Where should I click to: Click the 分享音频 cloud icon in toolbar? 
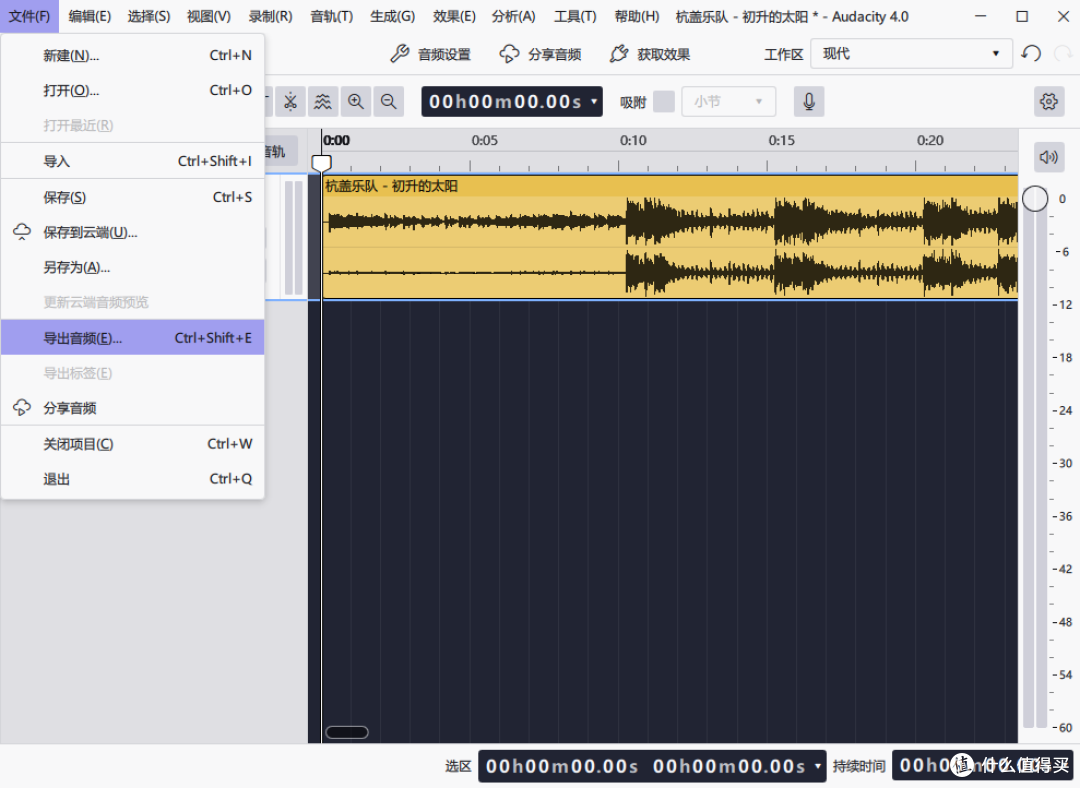click(x=509, y=54)
